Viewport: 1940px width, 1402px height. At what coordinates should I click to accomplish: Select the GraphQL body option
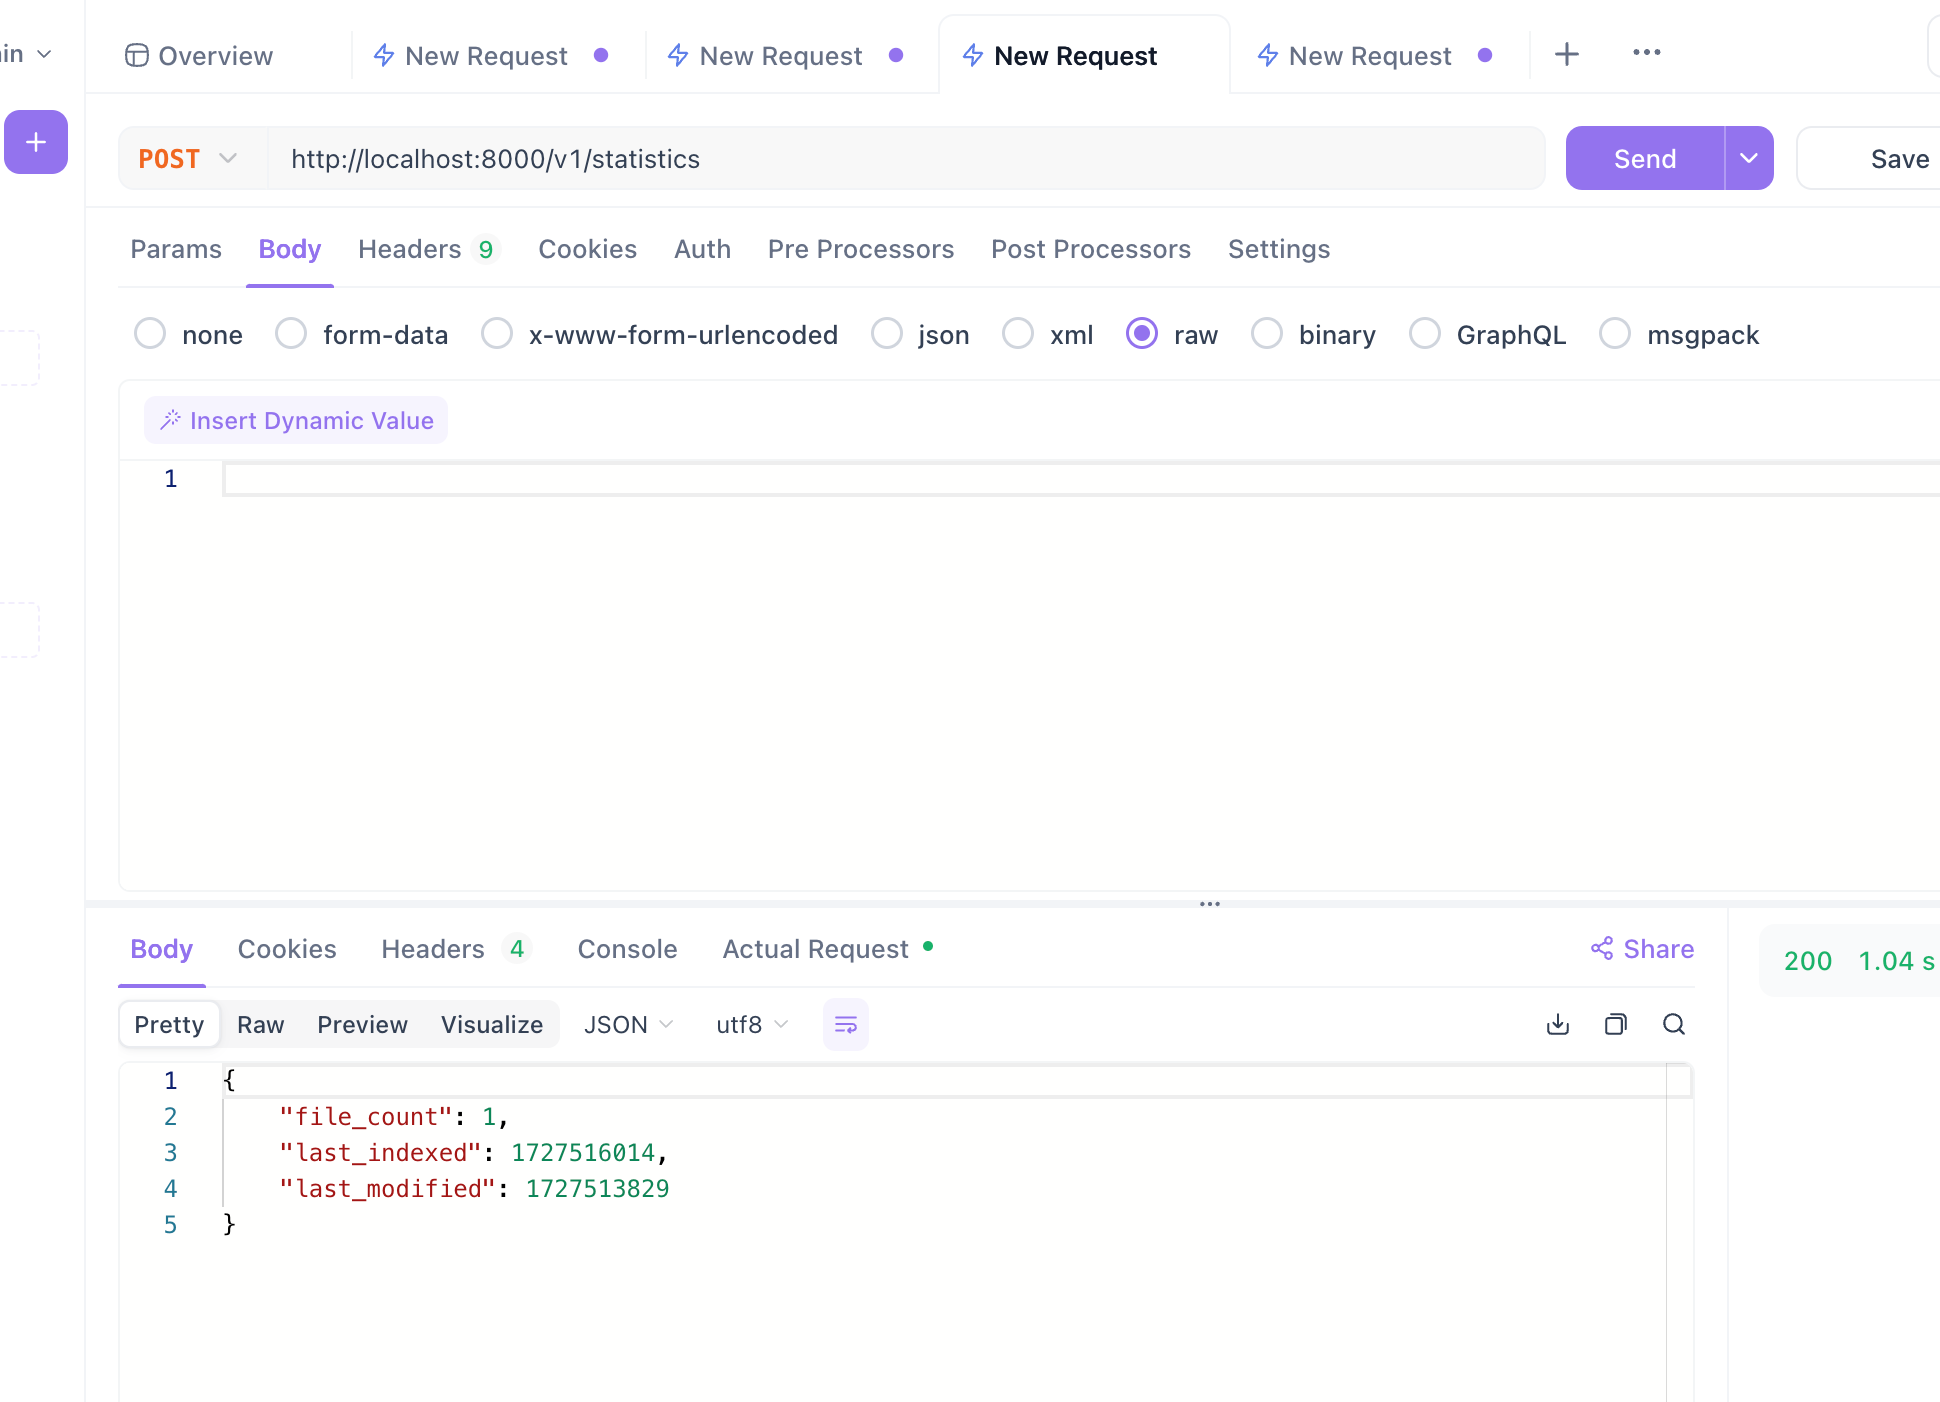(x=1425, y=334)
